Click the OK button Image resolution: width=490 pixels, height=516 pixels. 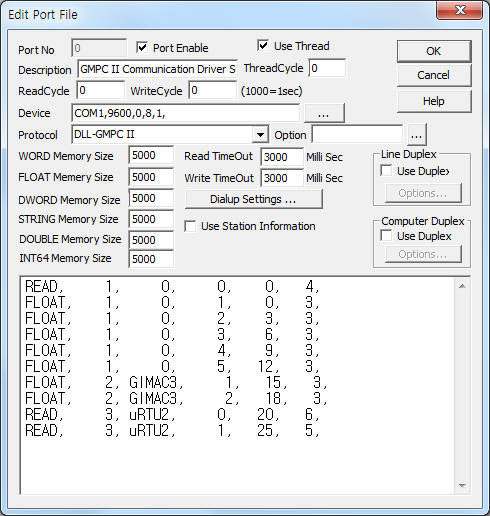click(434, 51)
